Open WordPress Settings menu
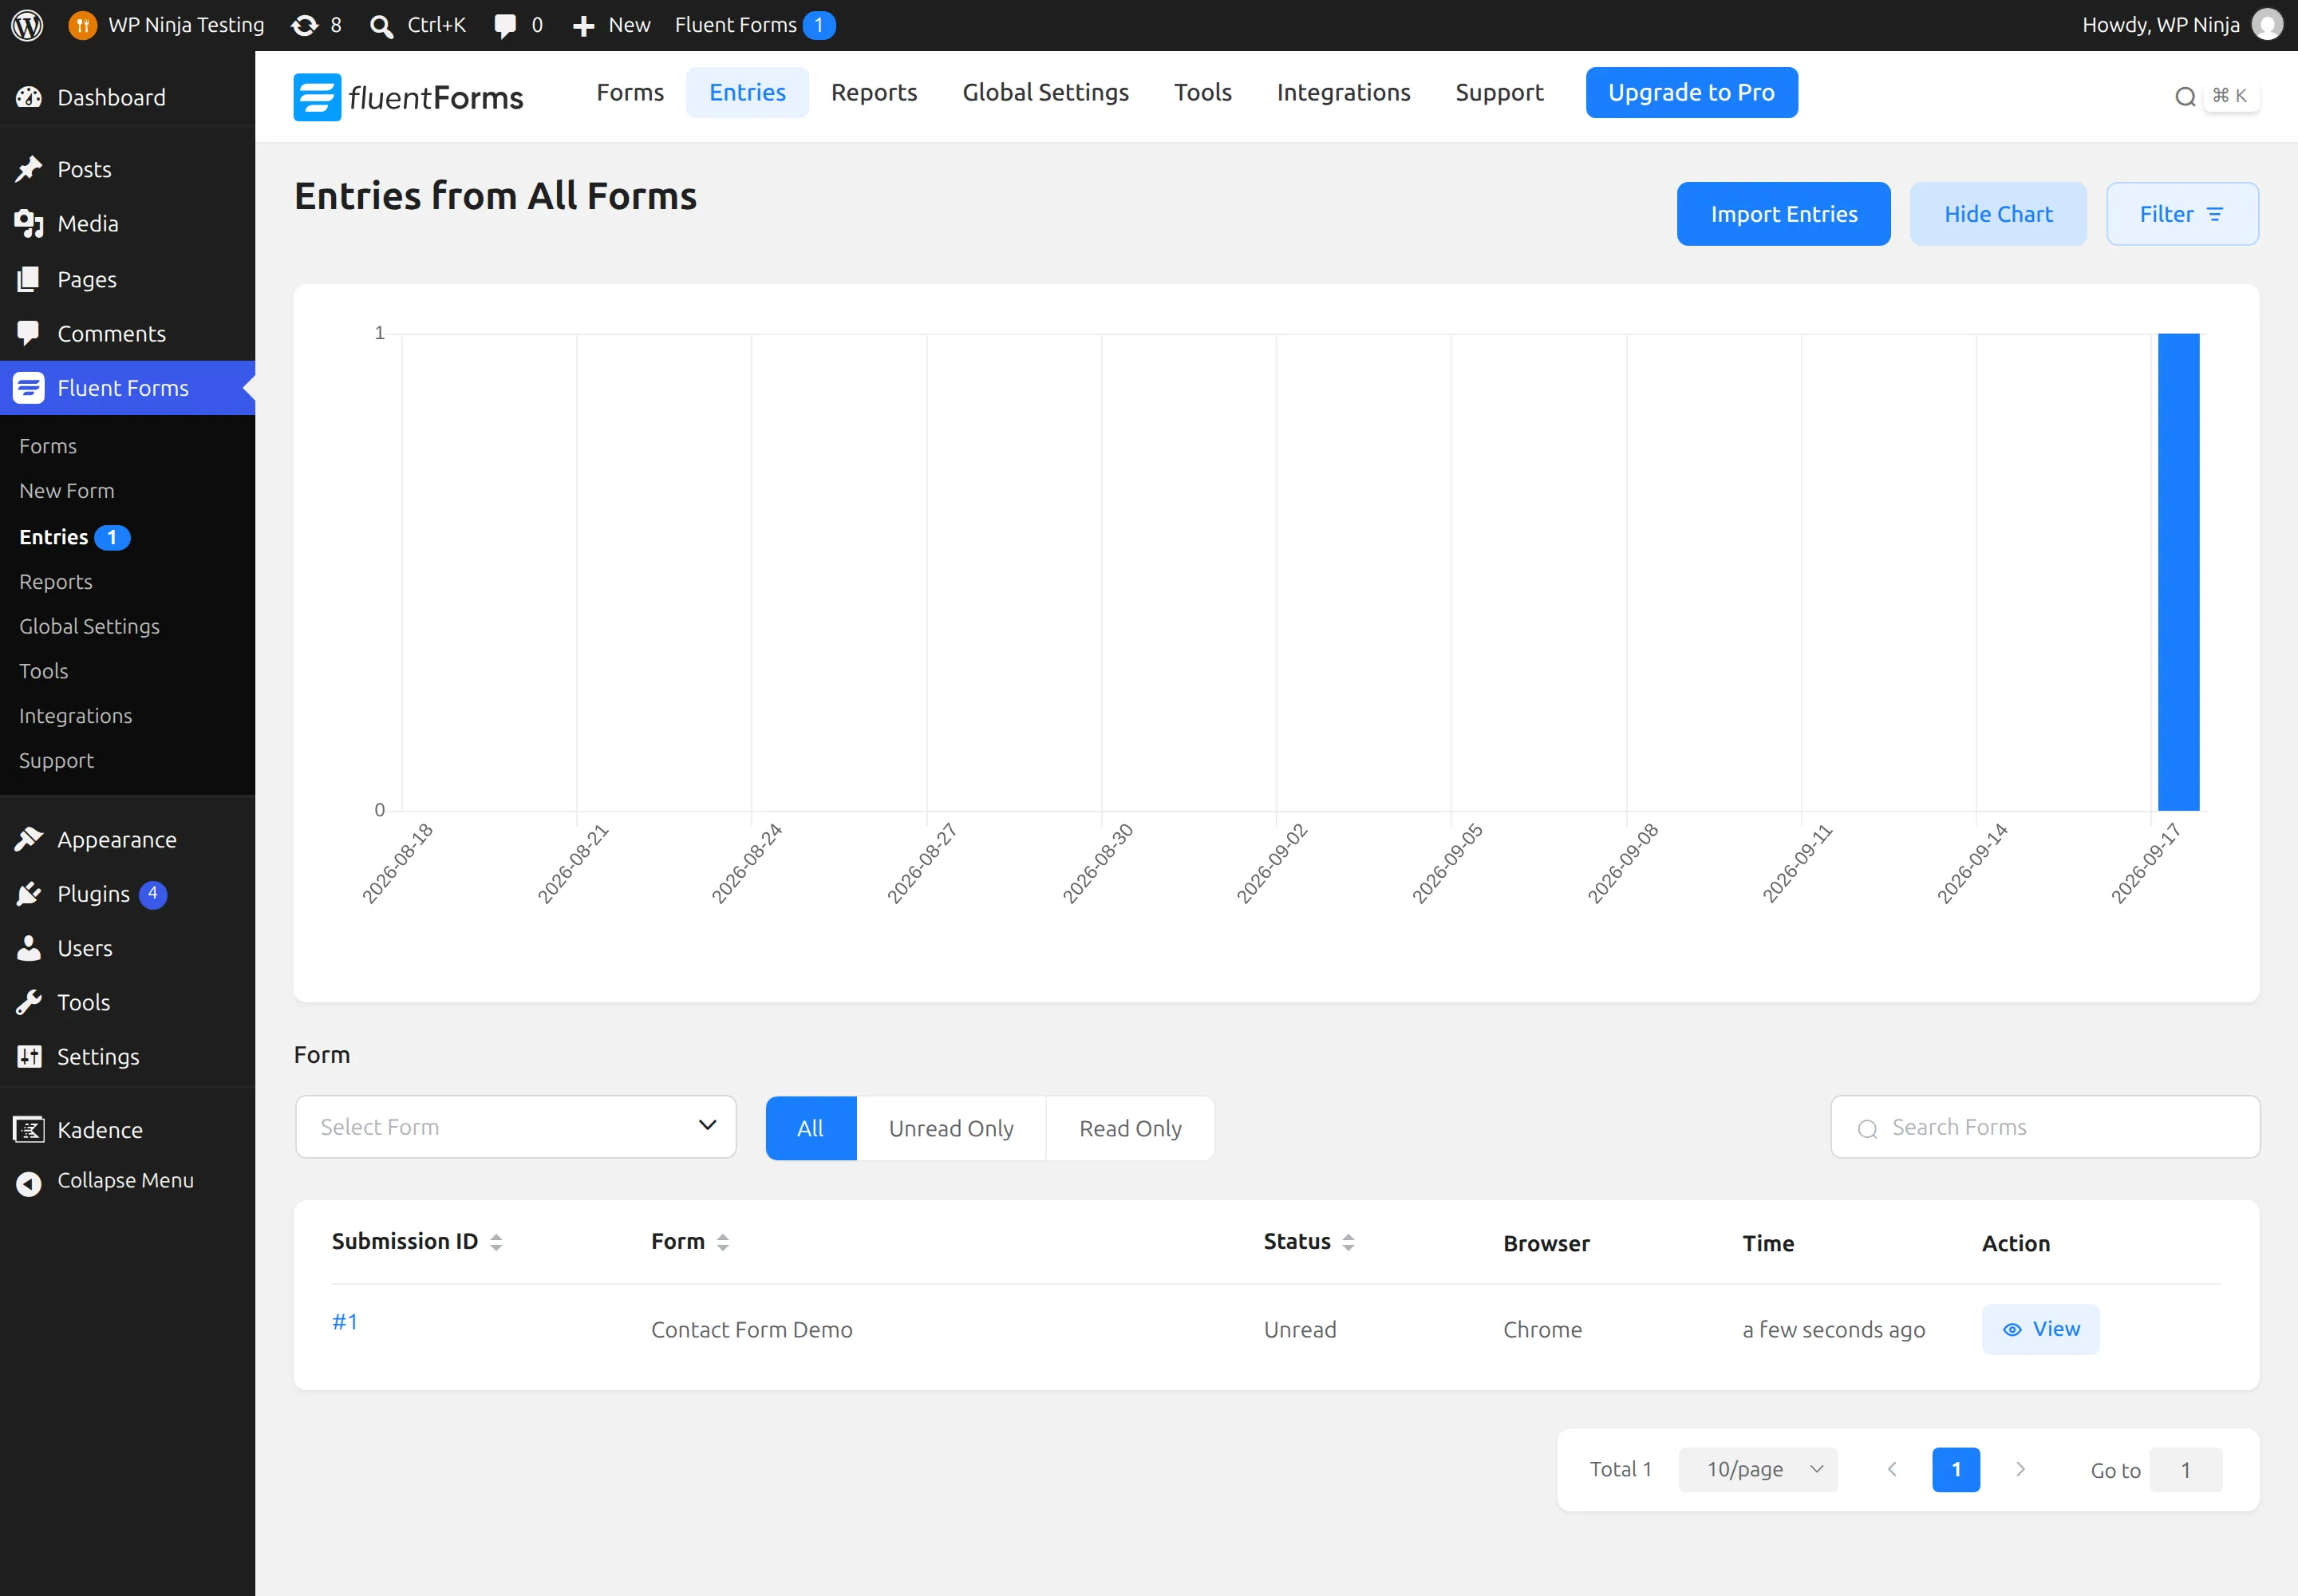 pyautogui.click(x=128, y=1057)
